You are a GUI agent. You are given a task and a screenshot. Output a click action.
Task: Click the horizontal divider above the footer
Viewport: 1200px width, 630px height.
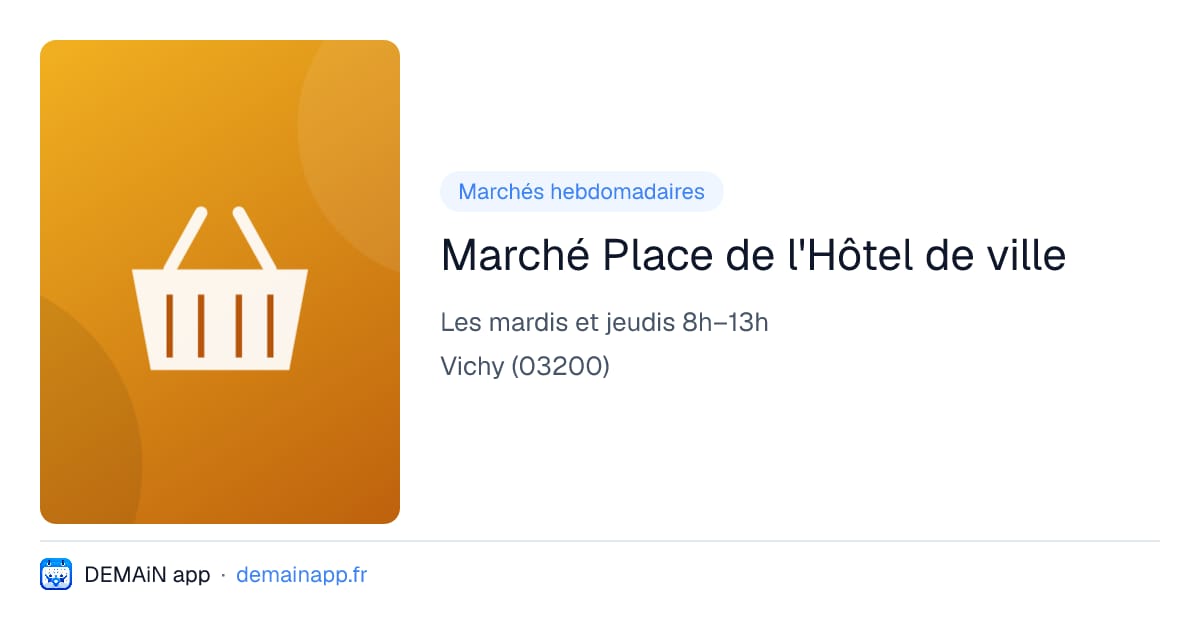tap(600, 541)
